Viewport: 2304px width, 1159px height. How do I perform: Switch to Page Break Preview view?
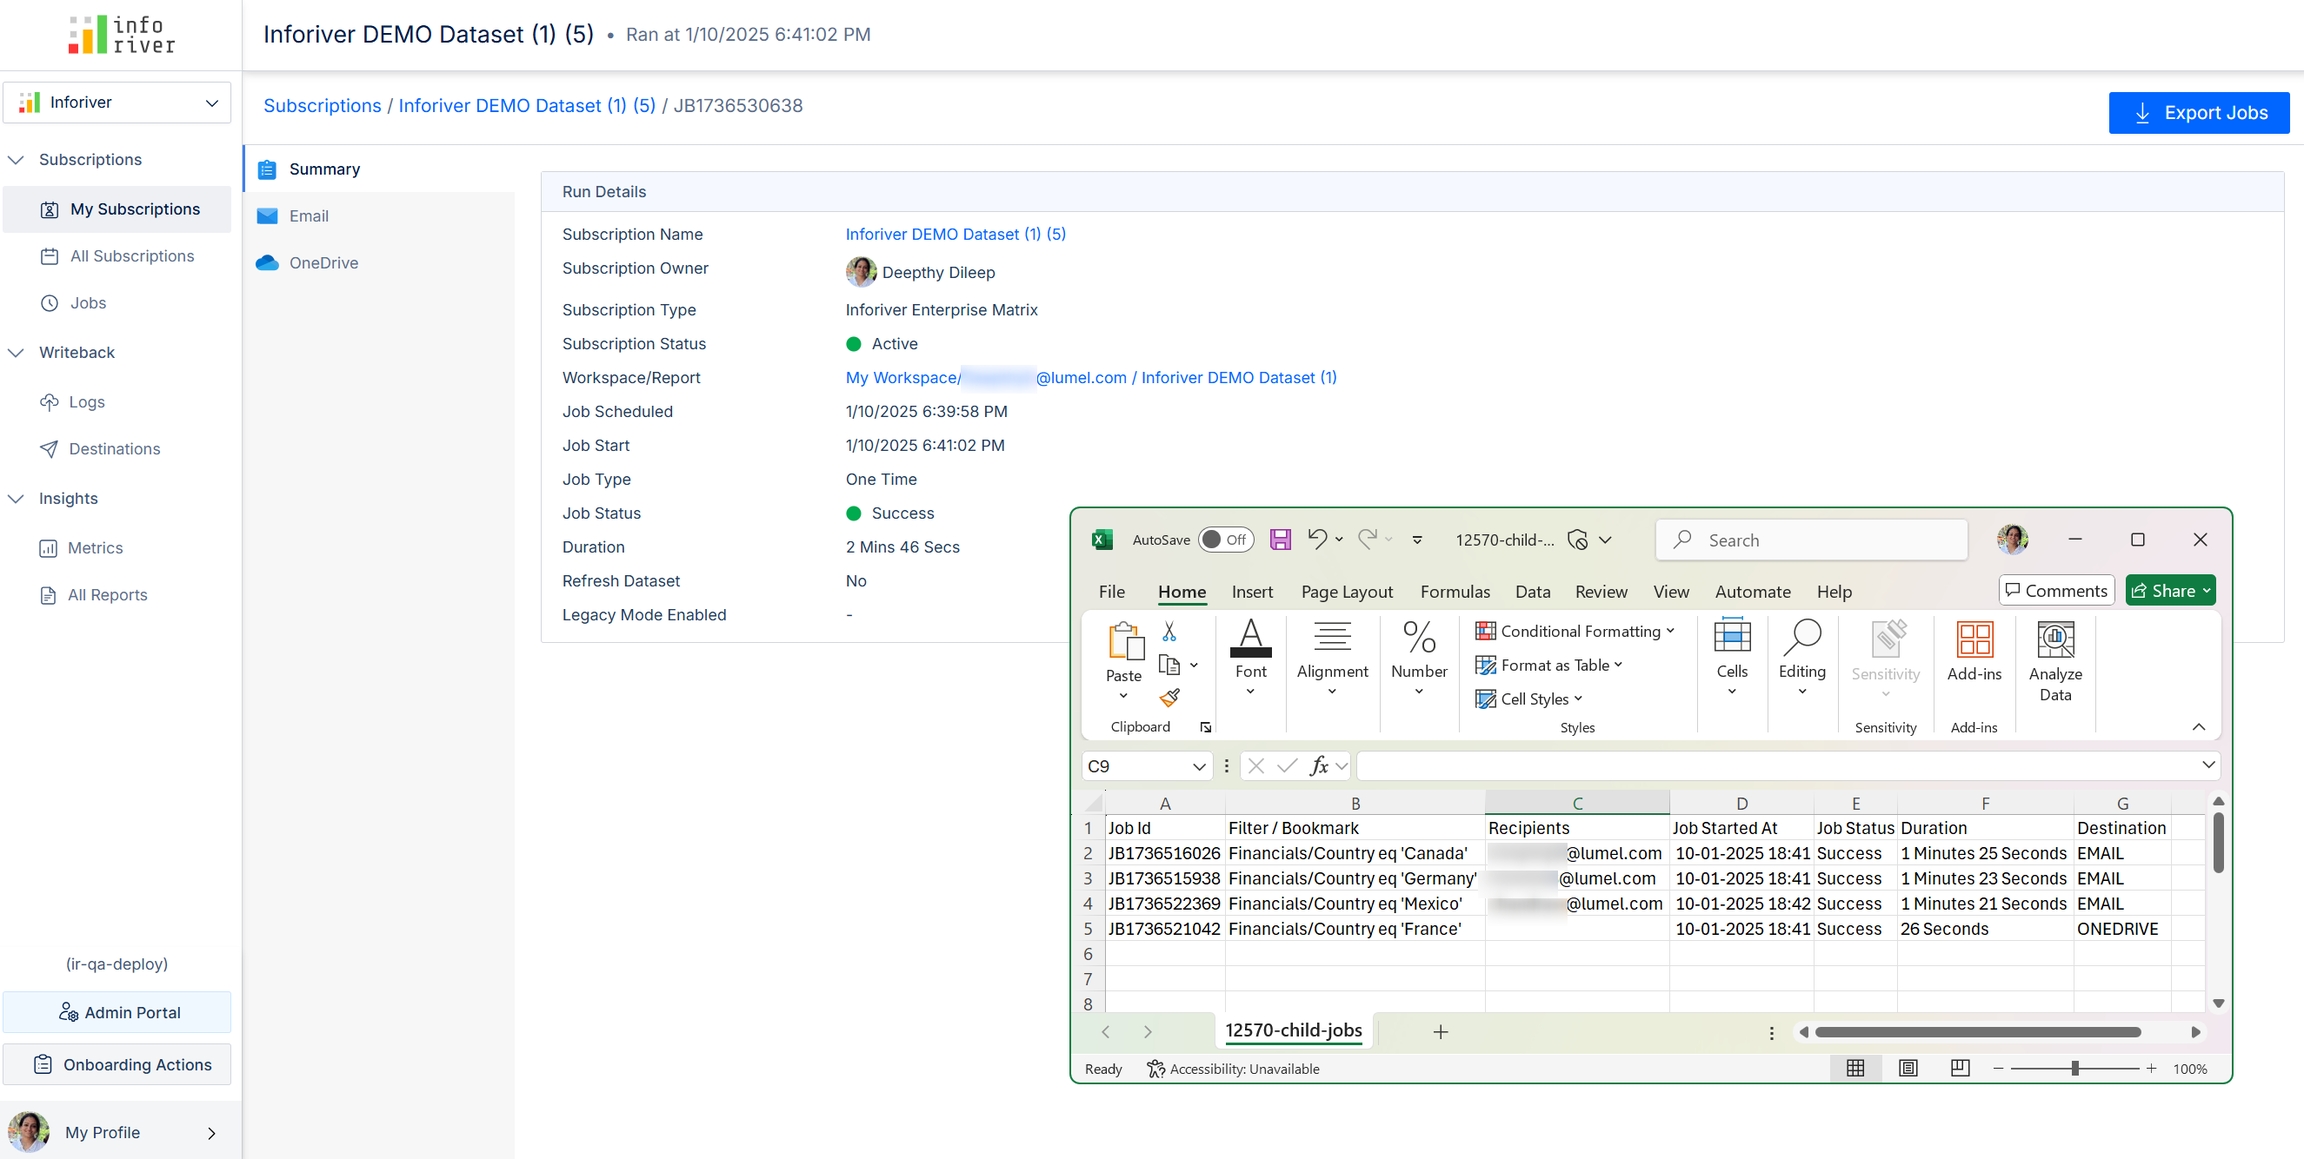tap(1960, 1068)
